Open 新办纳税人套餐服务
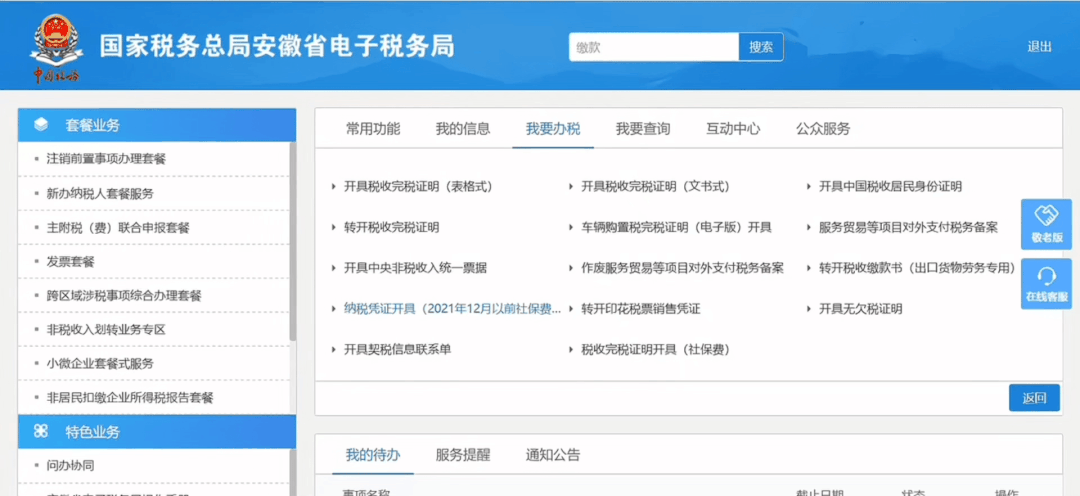The height and width of the screenshot is (496, 1080). 100,194
